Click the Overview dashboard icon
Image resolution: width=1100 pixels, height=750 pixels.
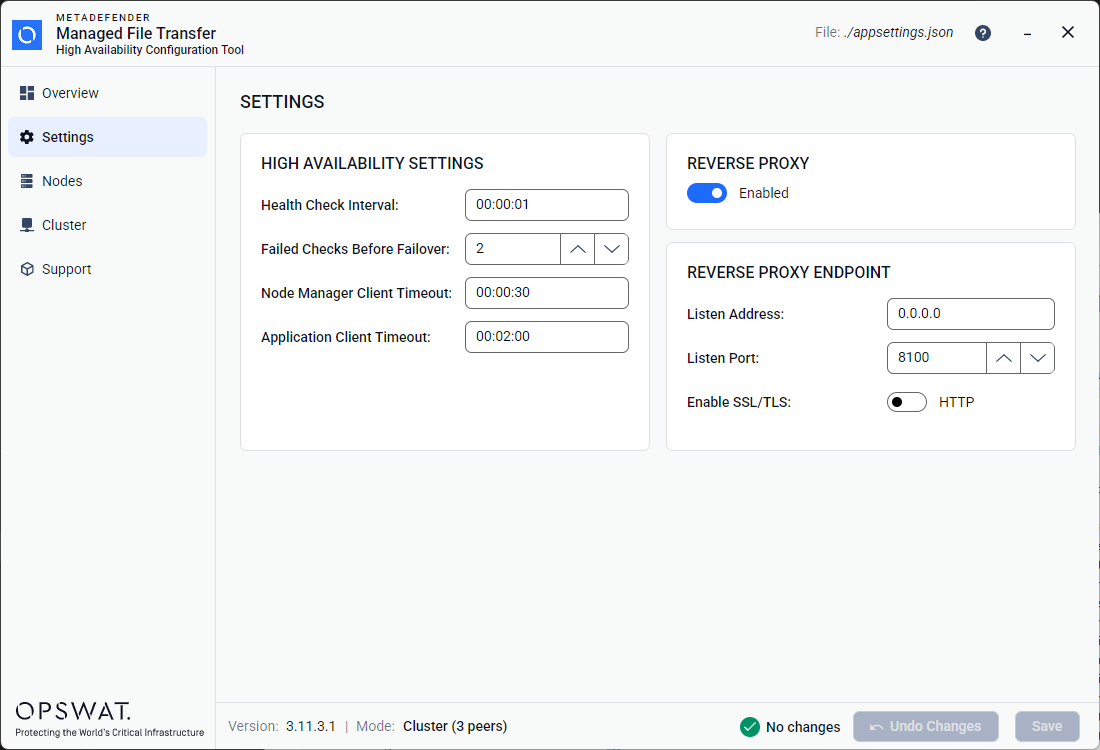click(27, 93)
